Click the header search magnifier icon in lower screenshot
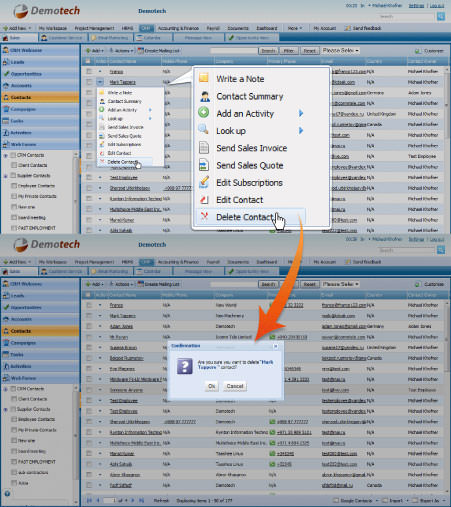Viewport: 451px width, 507px height. tap(441, 250)
